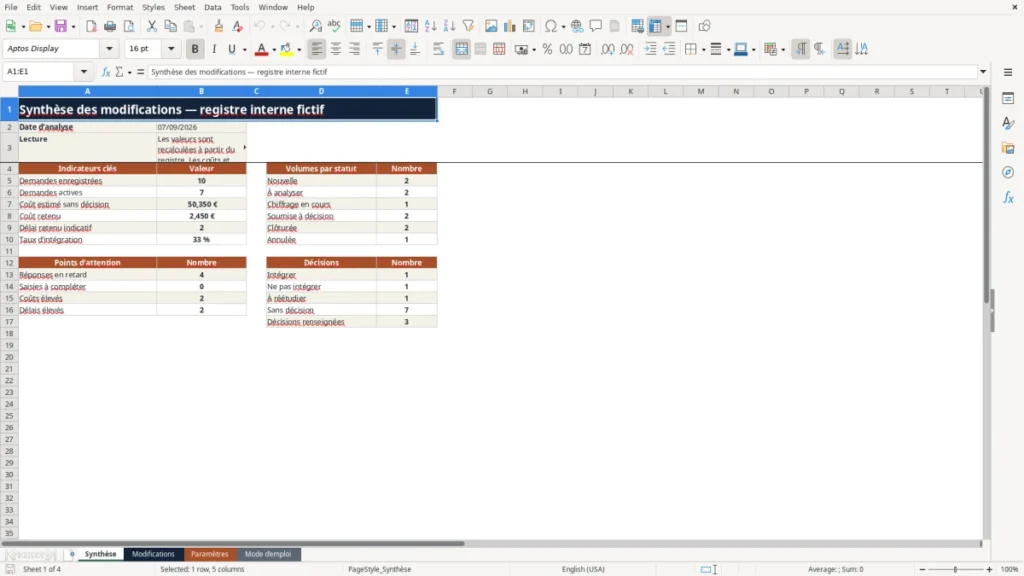Open the Sheet menu
Viewport: 1024px width, 576px height.
coord(184,7)
